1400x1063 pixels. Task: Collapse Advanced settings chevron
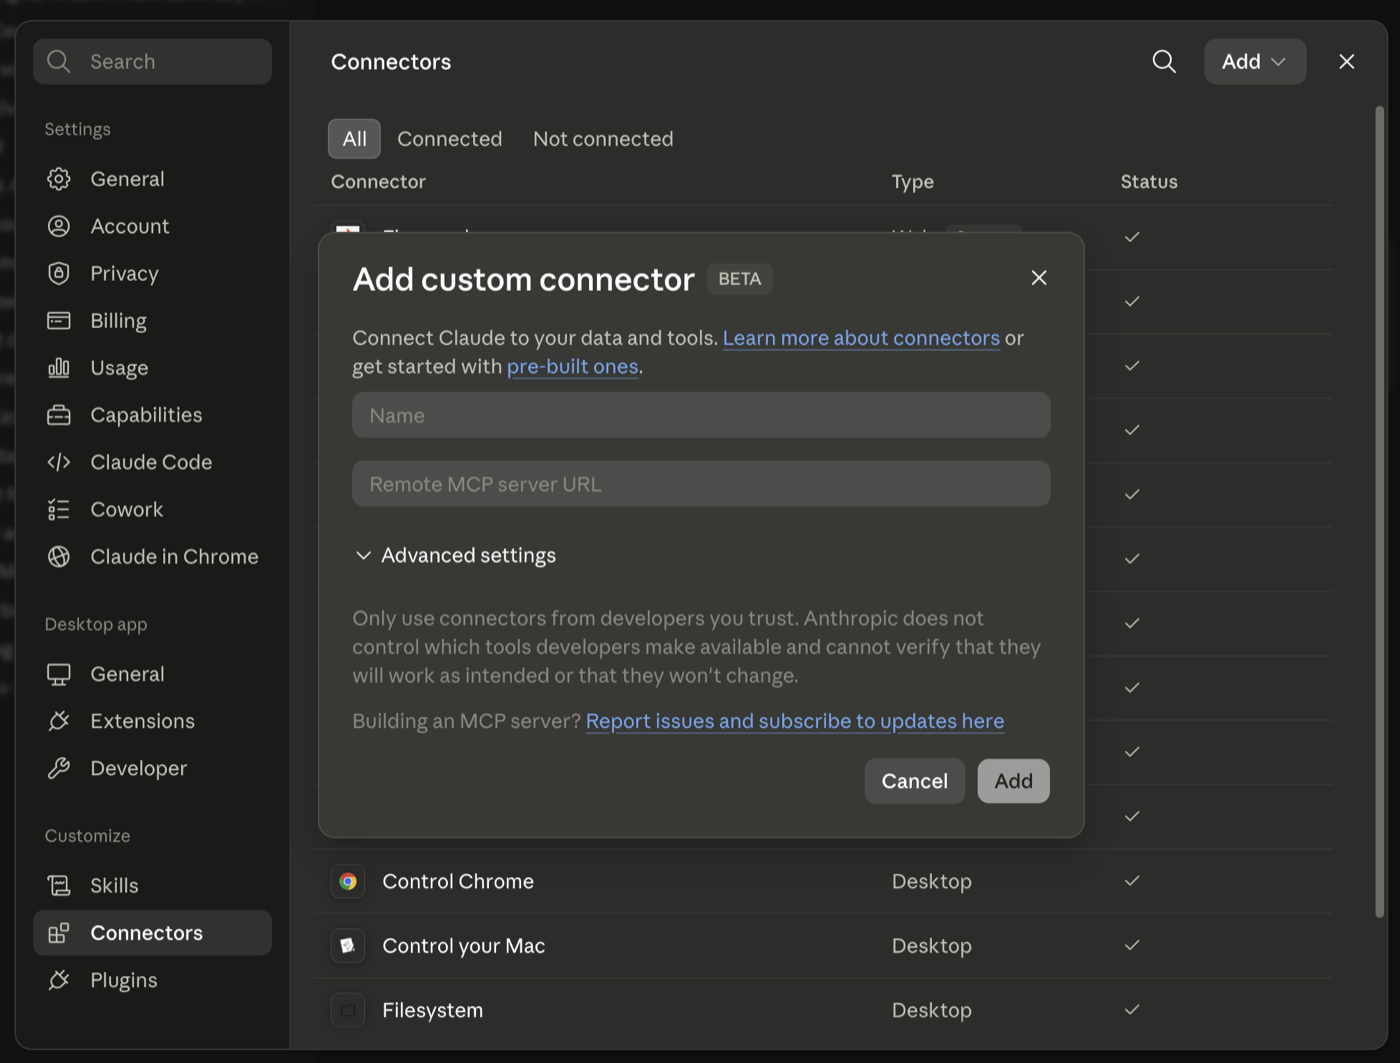[x=363, y=555]
